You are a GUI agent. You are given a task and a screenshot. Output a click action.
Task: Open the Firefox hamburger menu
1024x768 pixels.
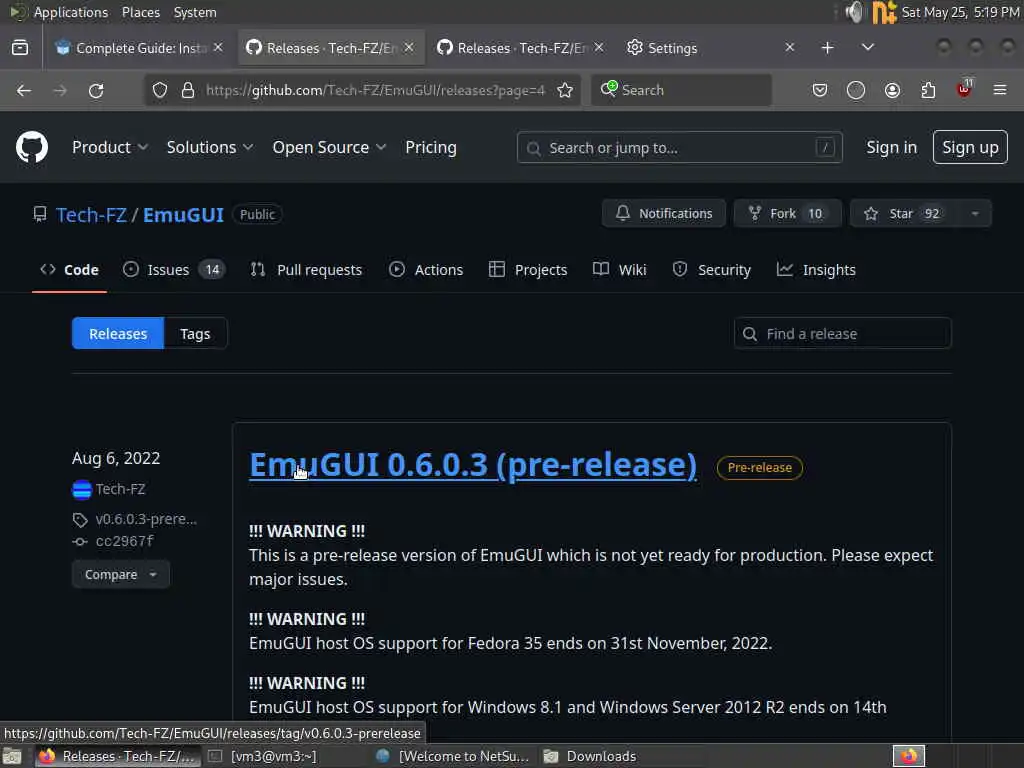(1000, 90)
